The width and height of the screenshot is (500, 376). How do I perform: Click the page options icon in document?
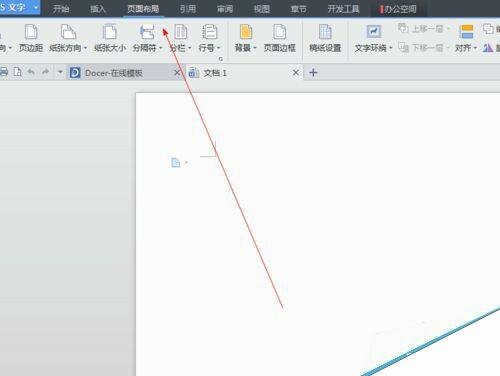coord(176,163)
